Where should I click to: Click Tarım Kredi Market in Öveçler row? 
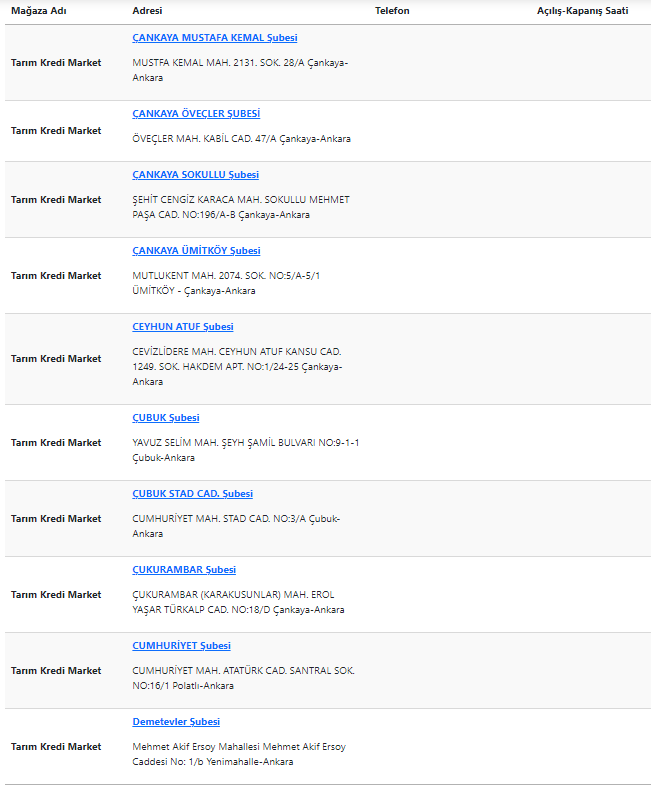tap(56, 131)
